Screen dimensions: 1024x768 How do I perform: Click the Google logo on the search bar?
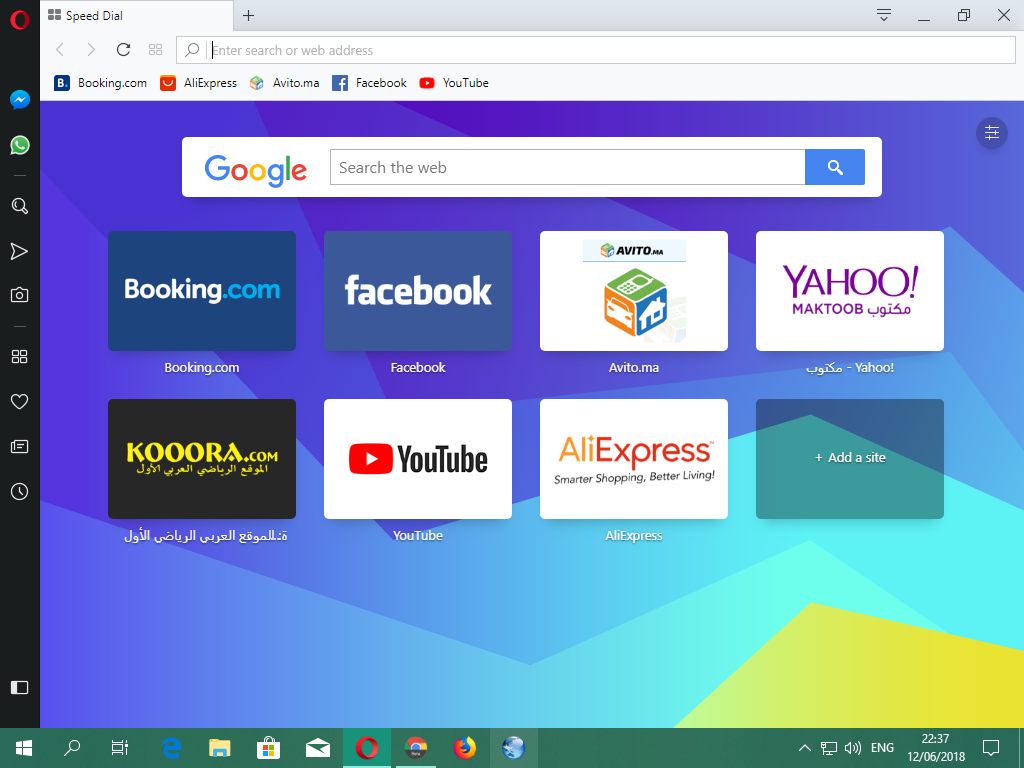tap(255, 170)
